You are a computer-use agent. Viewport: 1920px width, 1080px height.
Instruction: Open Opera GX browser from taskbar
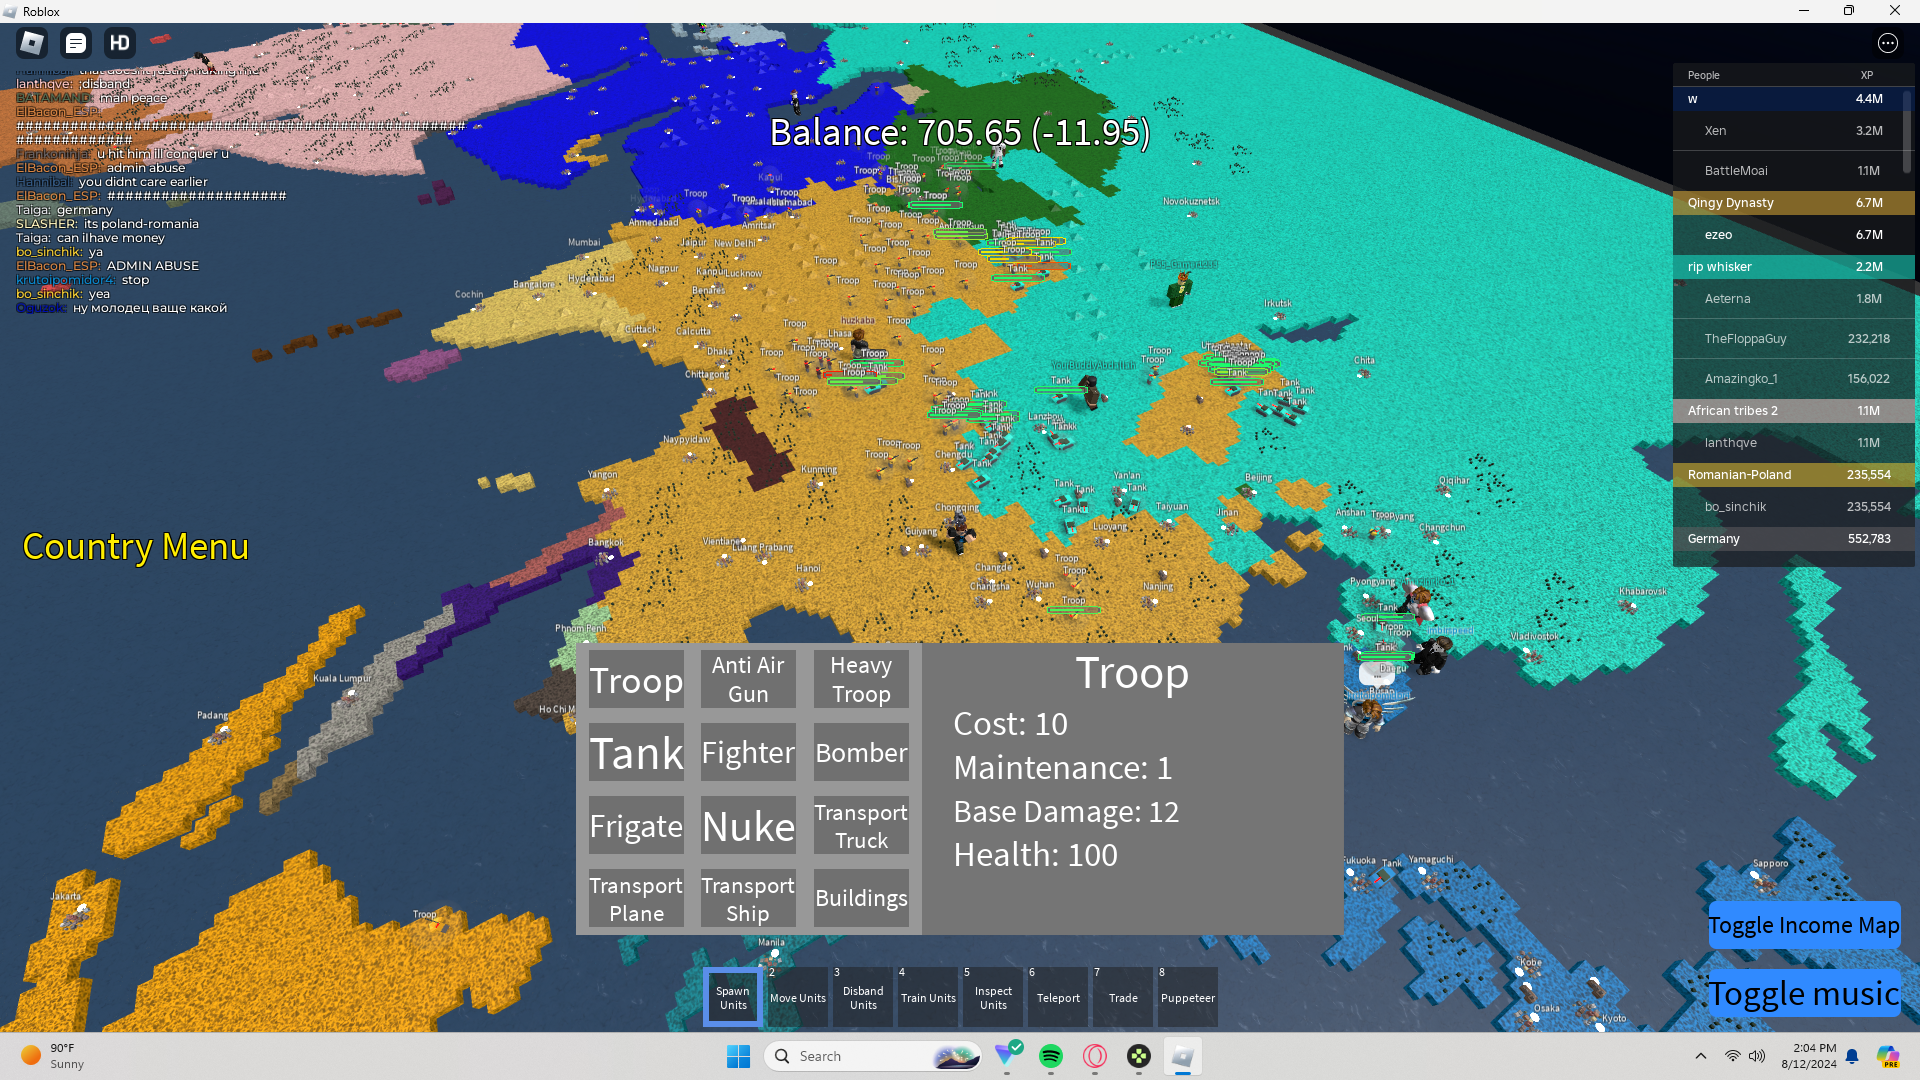[1095, 1056]
